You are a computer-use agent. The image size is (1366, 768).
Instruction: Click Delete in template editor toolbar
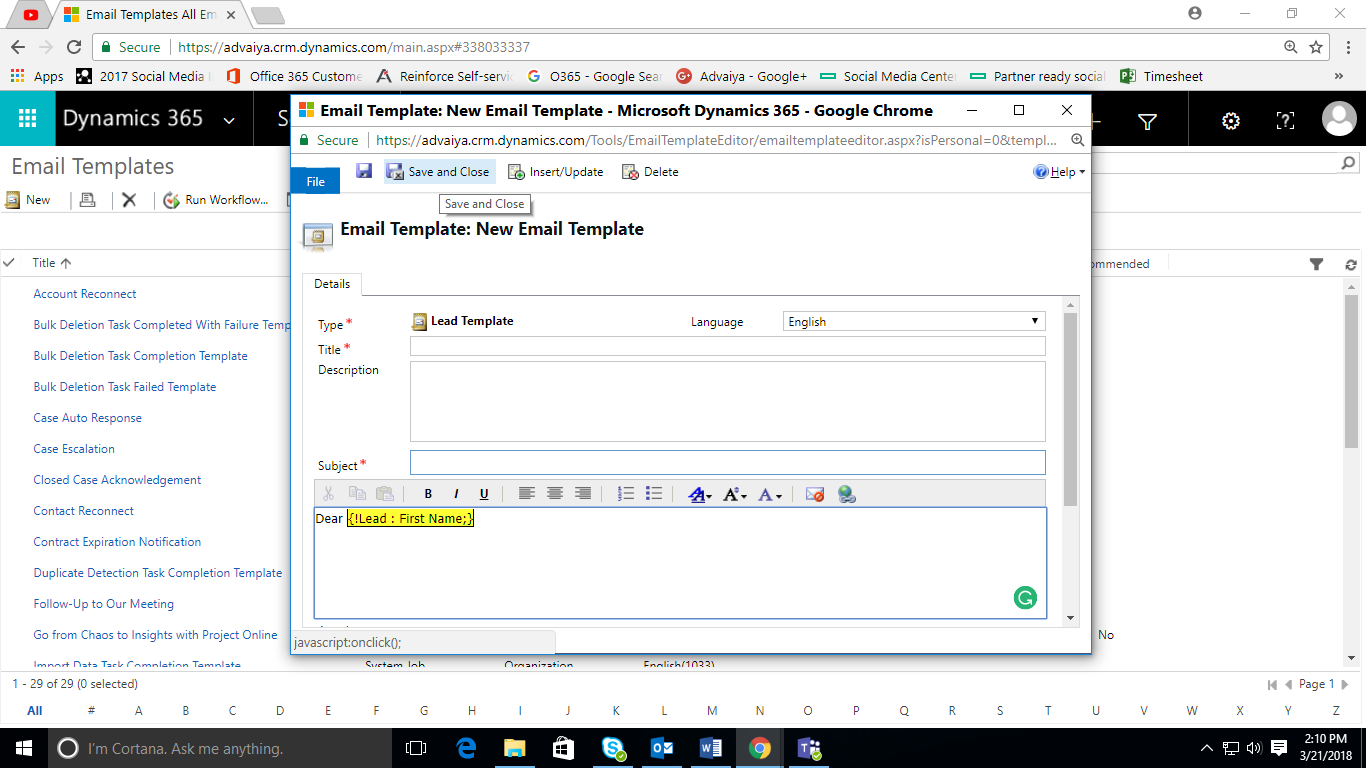650,172
